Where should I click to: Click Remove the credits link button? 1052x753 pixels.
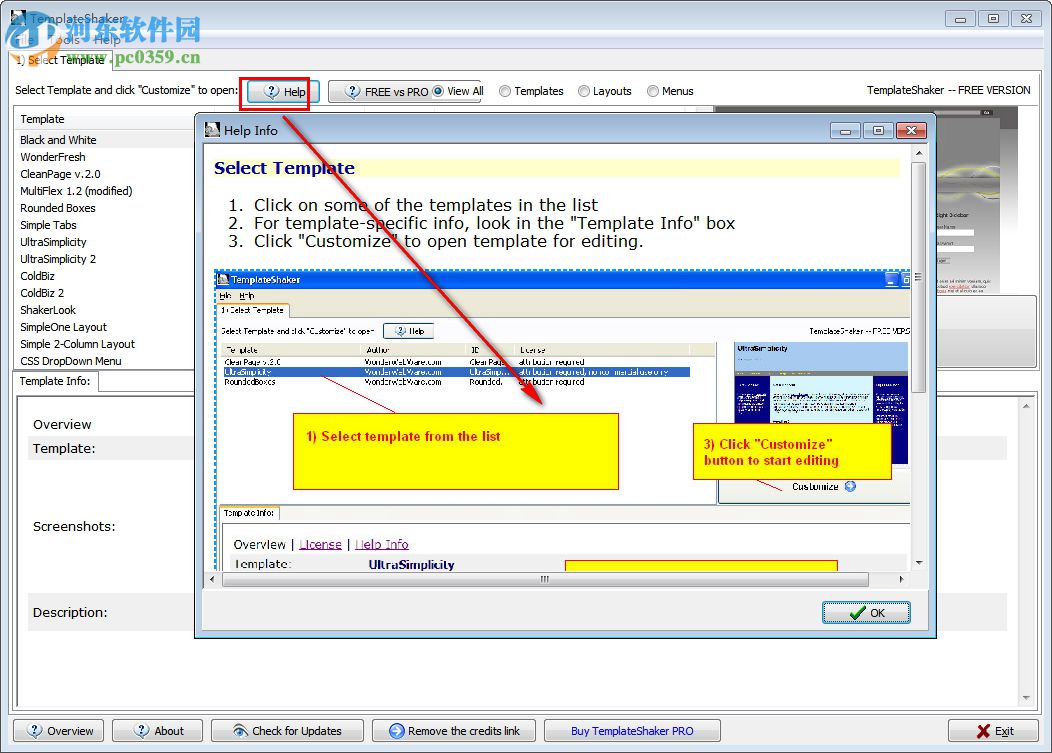click(454, 731)
